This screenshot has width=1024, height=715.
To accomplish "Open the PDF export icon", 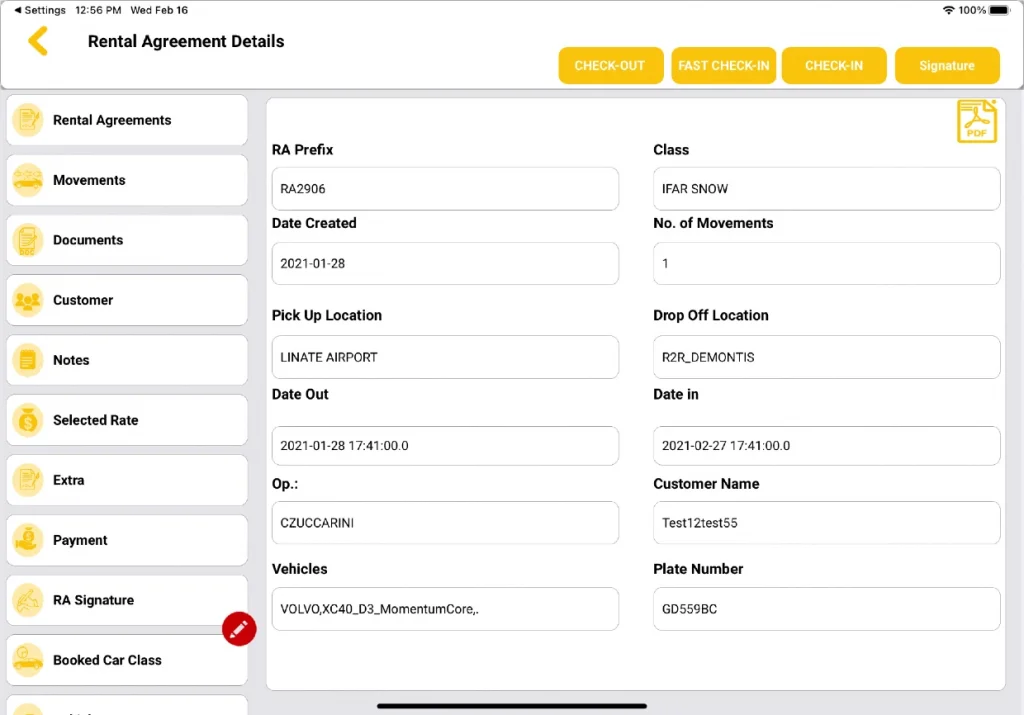I will pos(976,120).
